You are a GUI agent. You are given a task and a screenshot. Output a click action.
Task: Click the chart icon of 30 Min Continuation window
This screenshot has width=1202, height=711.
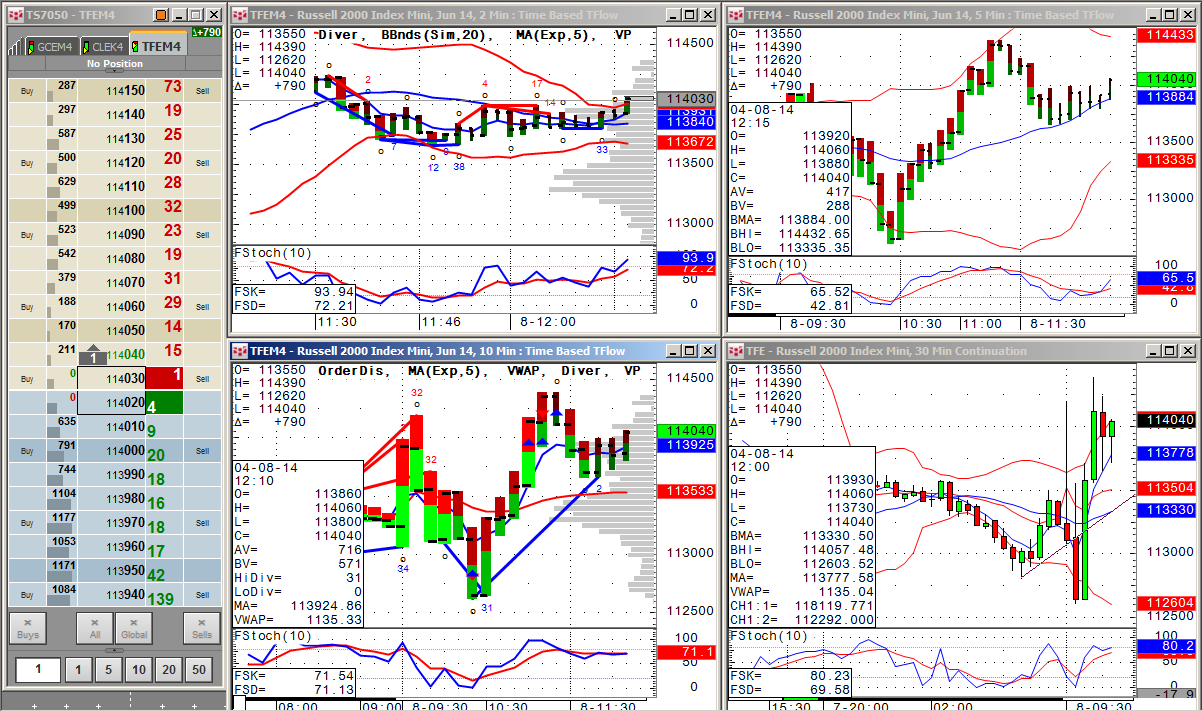[735, 351]
